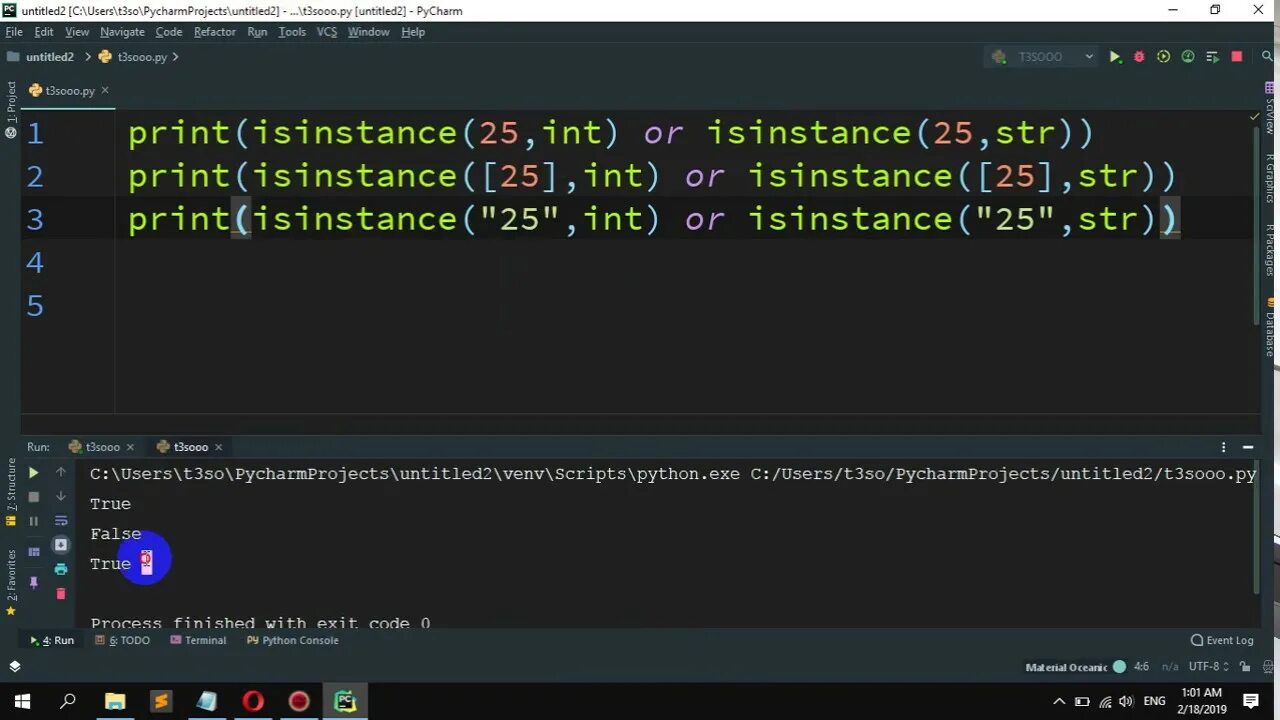This screenshot has width=1280, height=720.
Task: Print the console output
Action: (61, 569)
